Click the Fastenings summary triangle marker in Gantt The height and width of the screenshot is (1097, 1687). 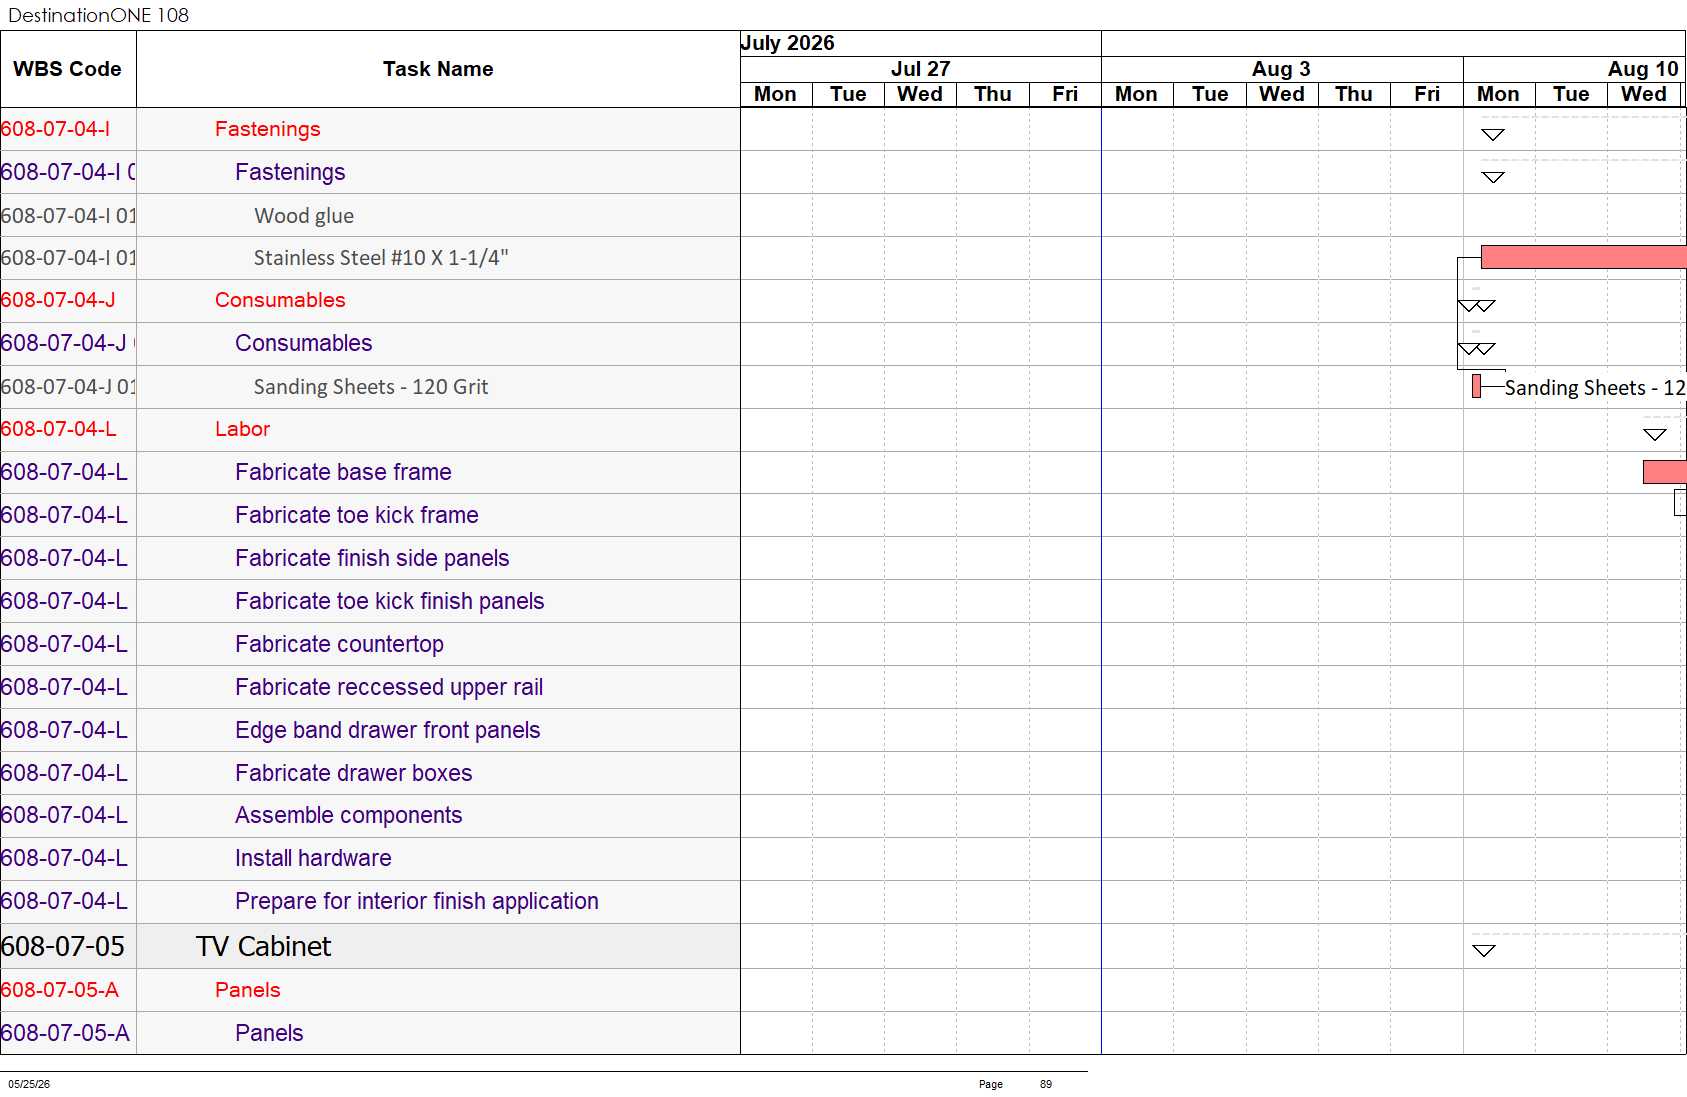coord(1492,135)
